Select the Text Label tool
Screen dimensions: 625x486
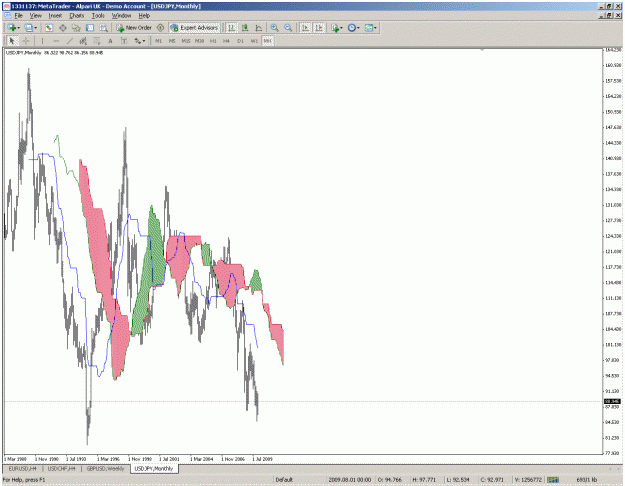tap(124, 41)
